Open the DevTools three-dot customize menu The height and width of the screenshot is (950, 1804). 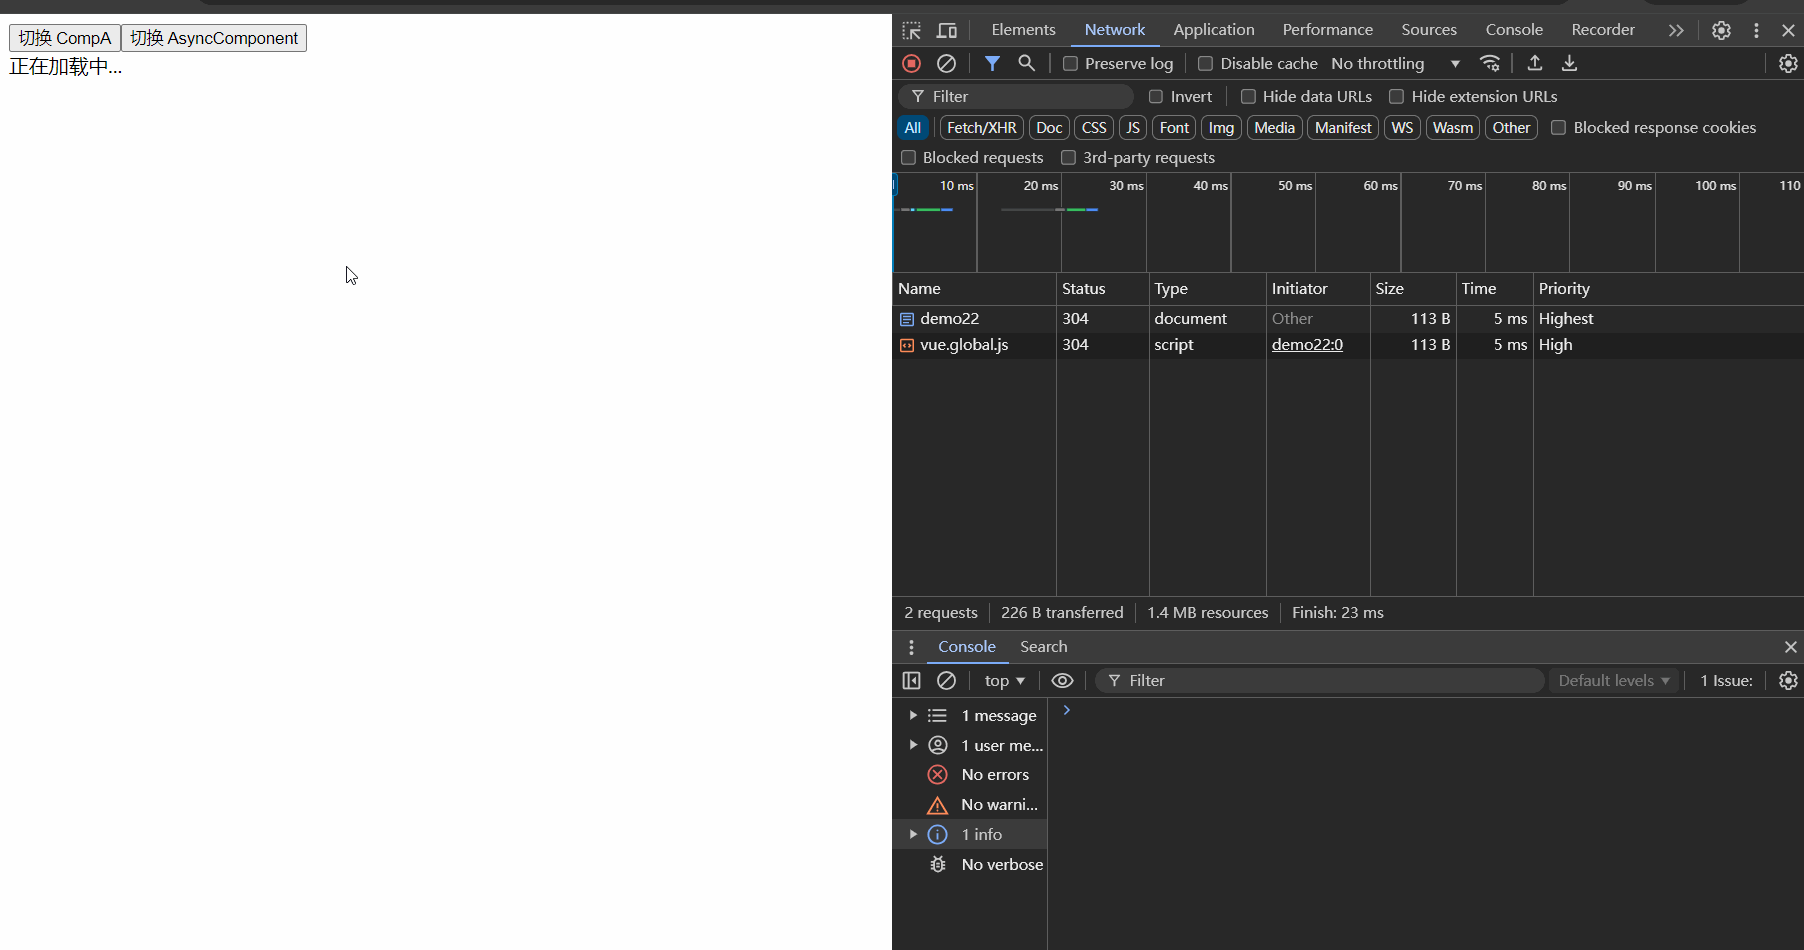pos(1756,30)
